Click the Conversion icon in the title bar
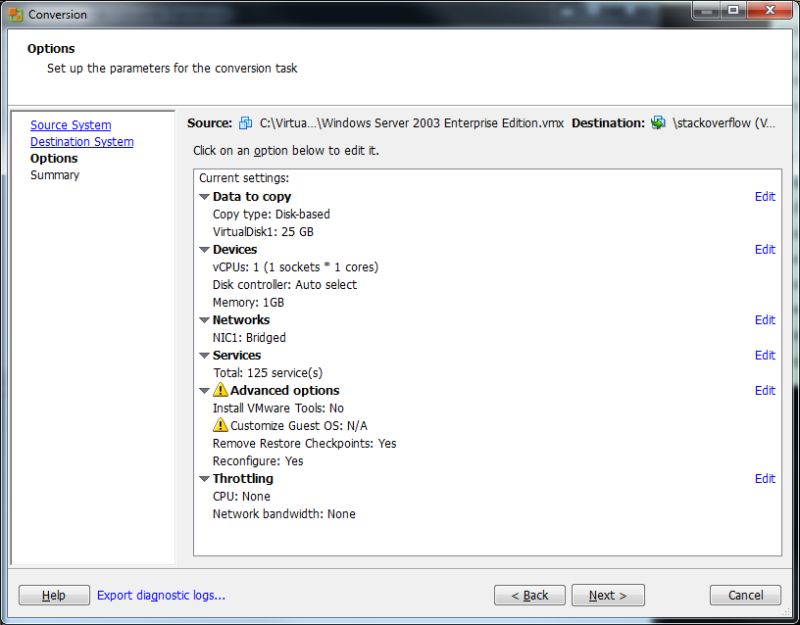Viewport: 800px width, 625px height. click(x=14, y=14)
